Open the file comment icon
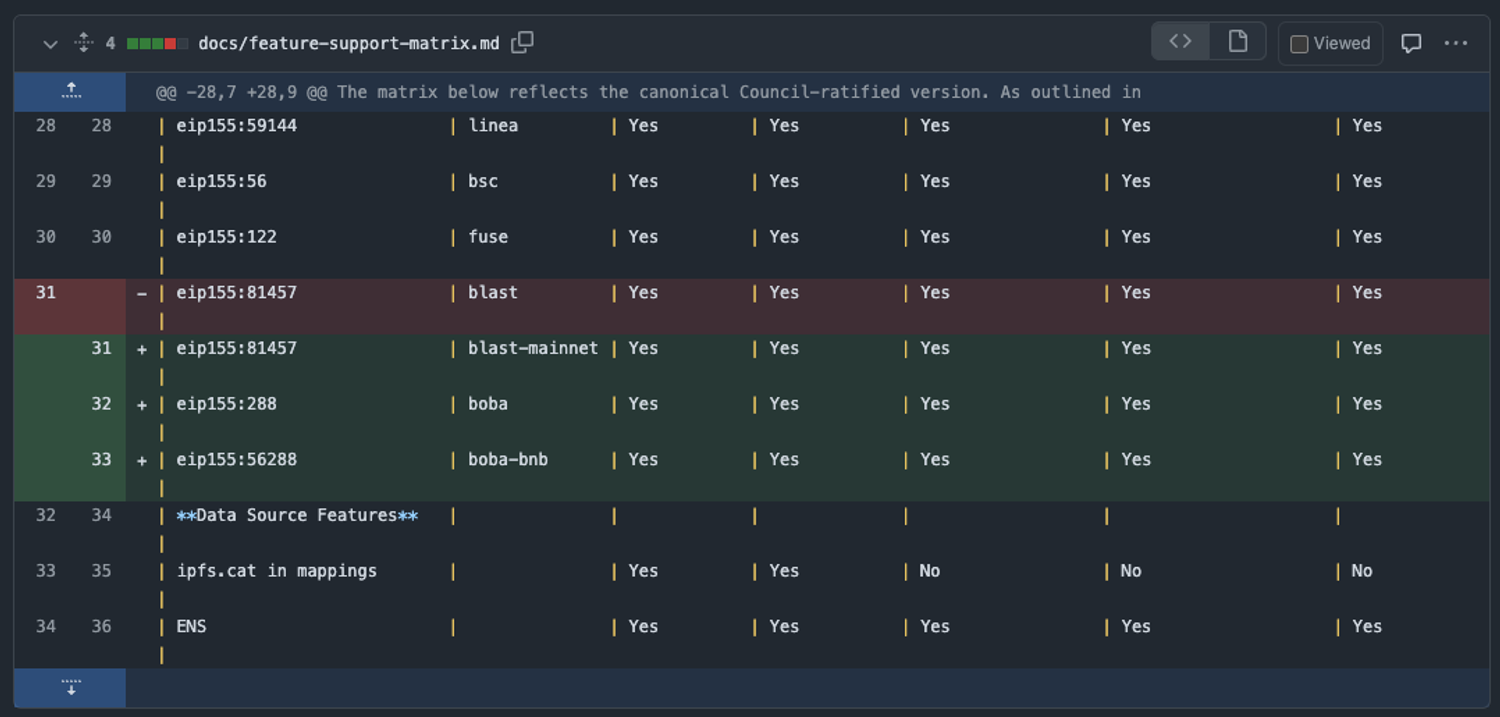Image resolution: width=1500 pixels, height=717 pixels. (1411, 43)
